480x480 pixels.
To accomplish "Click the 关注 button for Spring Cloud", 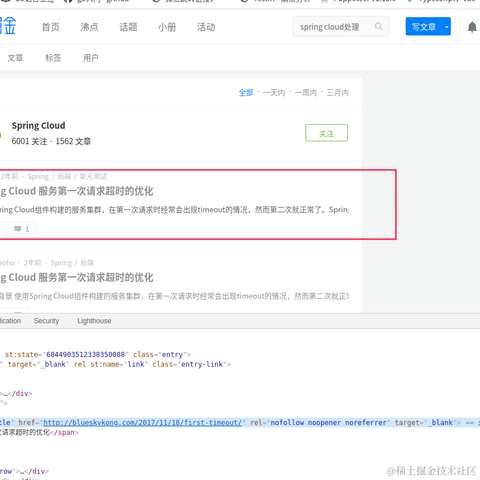I will 326,133.
